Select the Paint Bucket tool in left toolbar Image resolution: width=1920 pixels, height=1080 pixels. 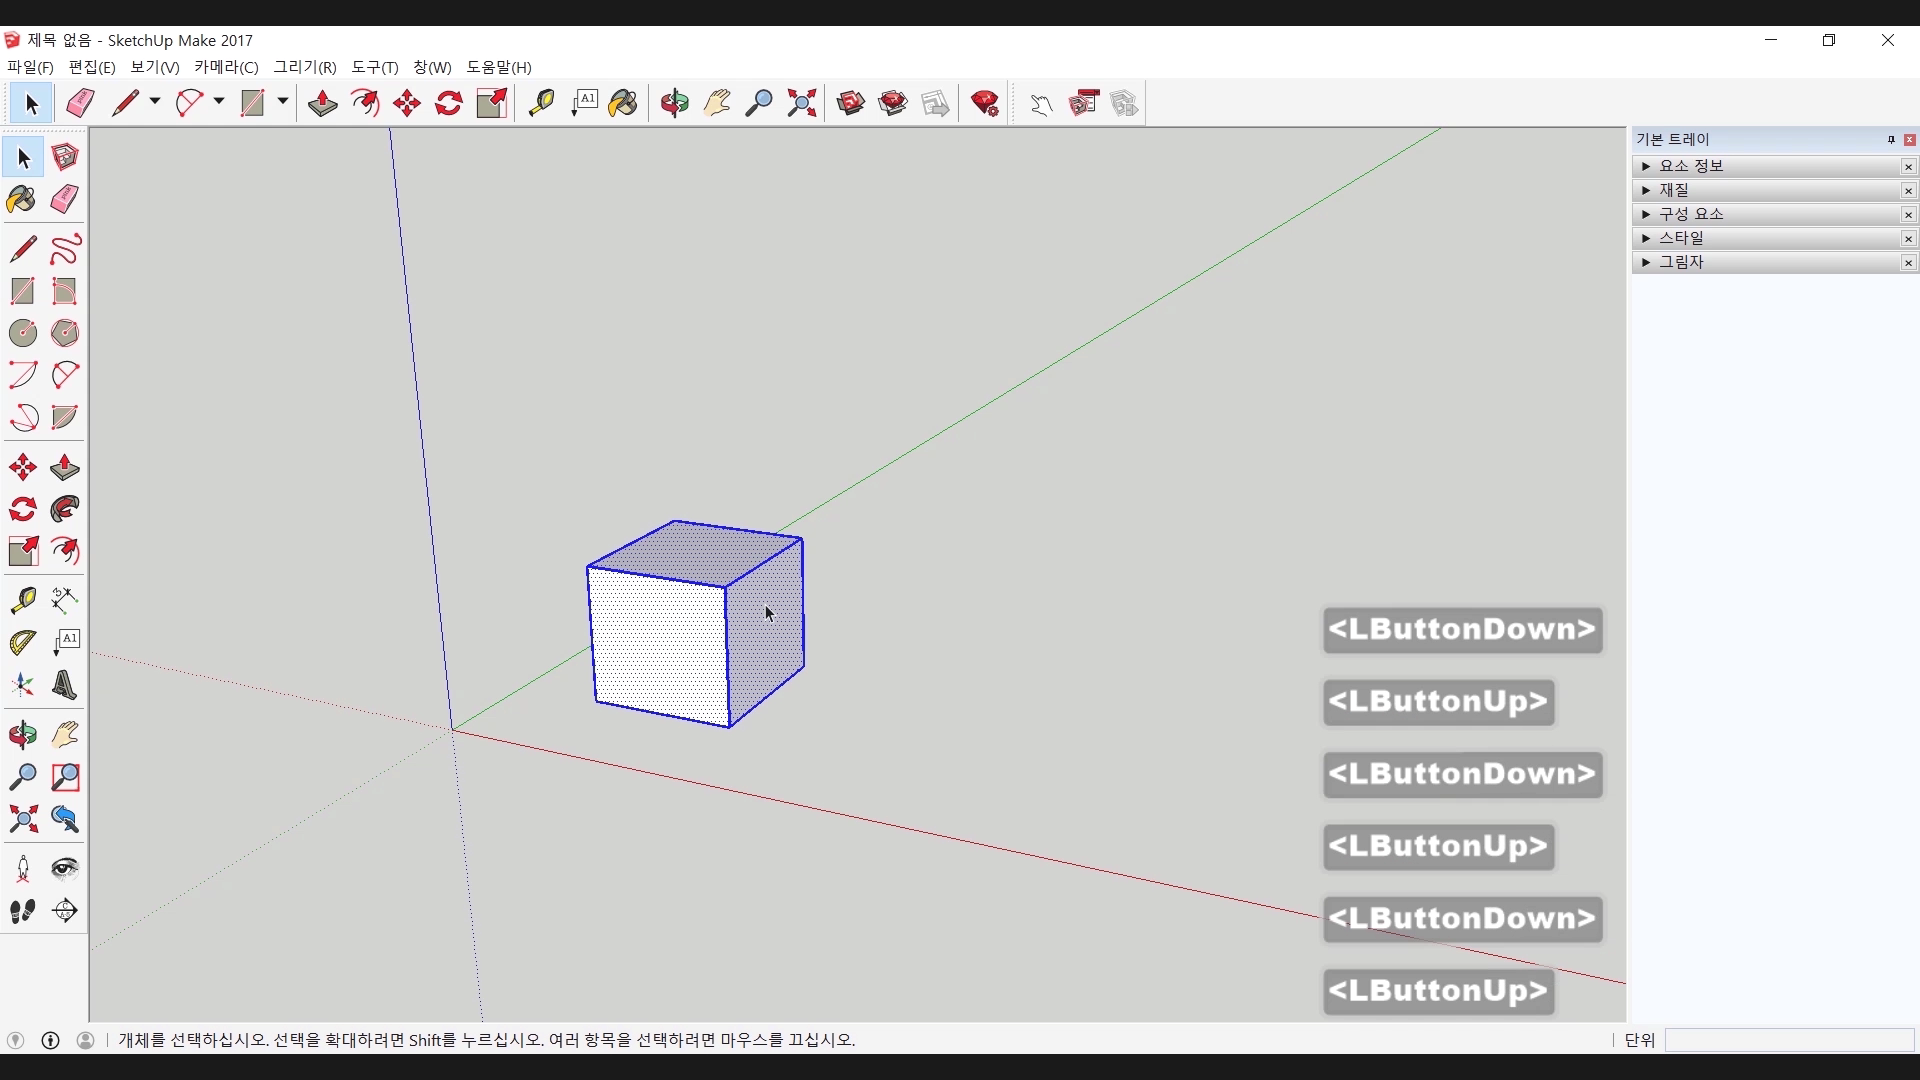pyautogui.click(x=22, y=200)
